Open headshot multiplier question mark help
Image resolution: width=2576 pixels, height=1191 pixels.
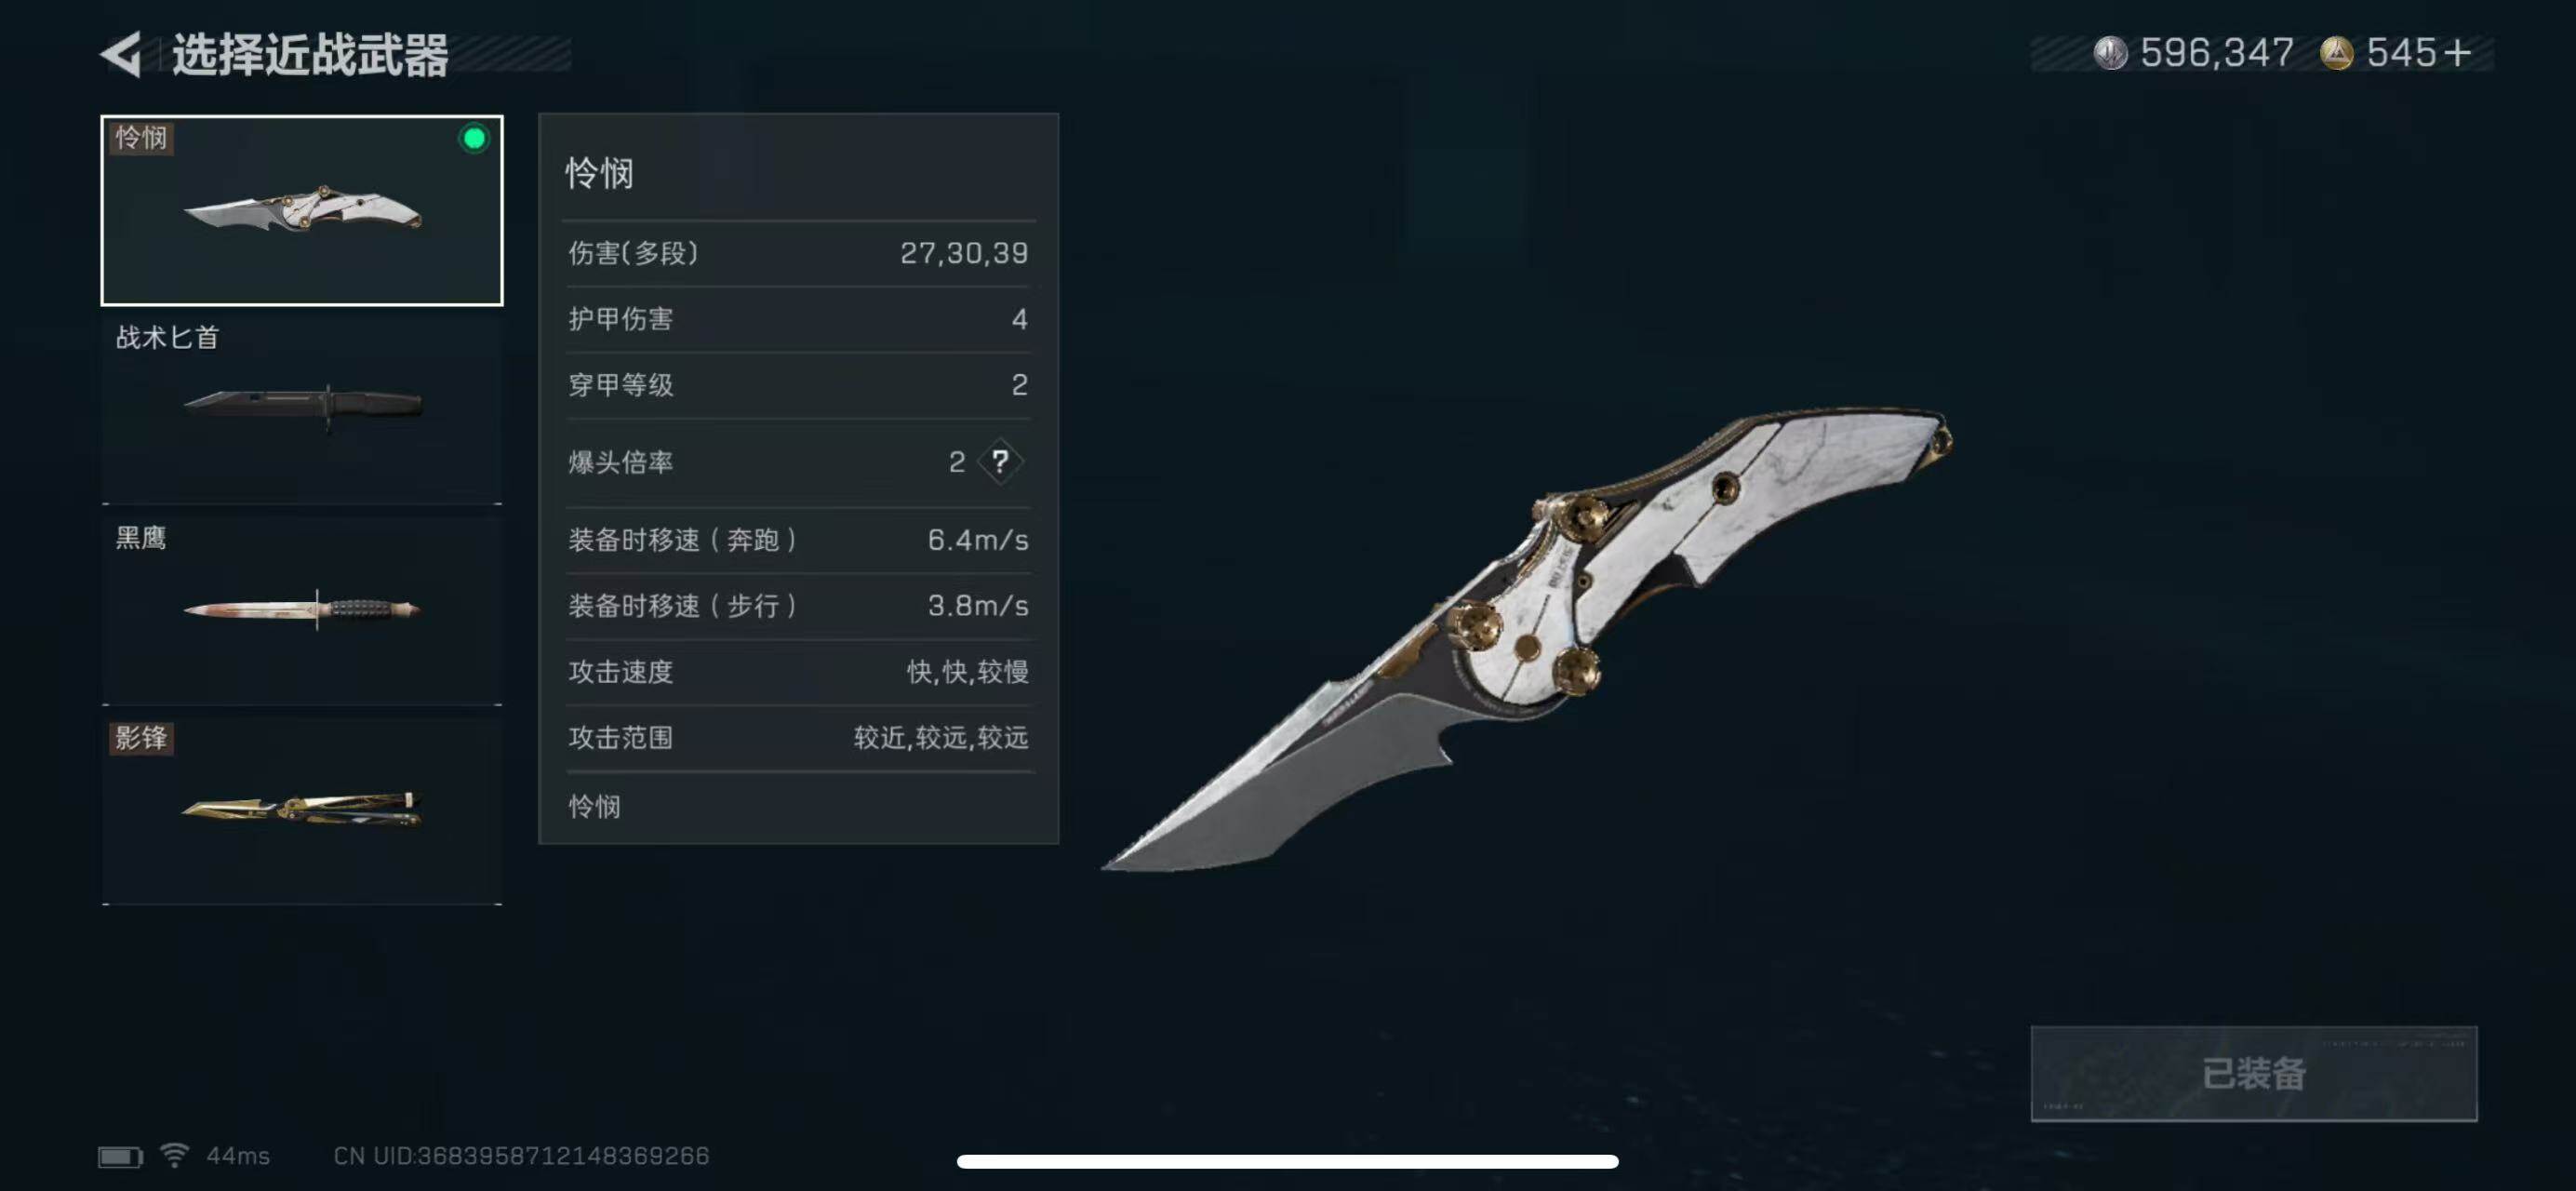coord(1000,461)
